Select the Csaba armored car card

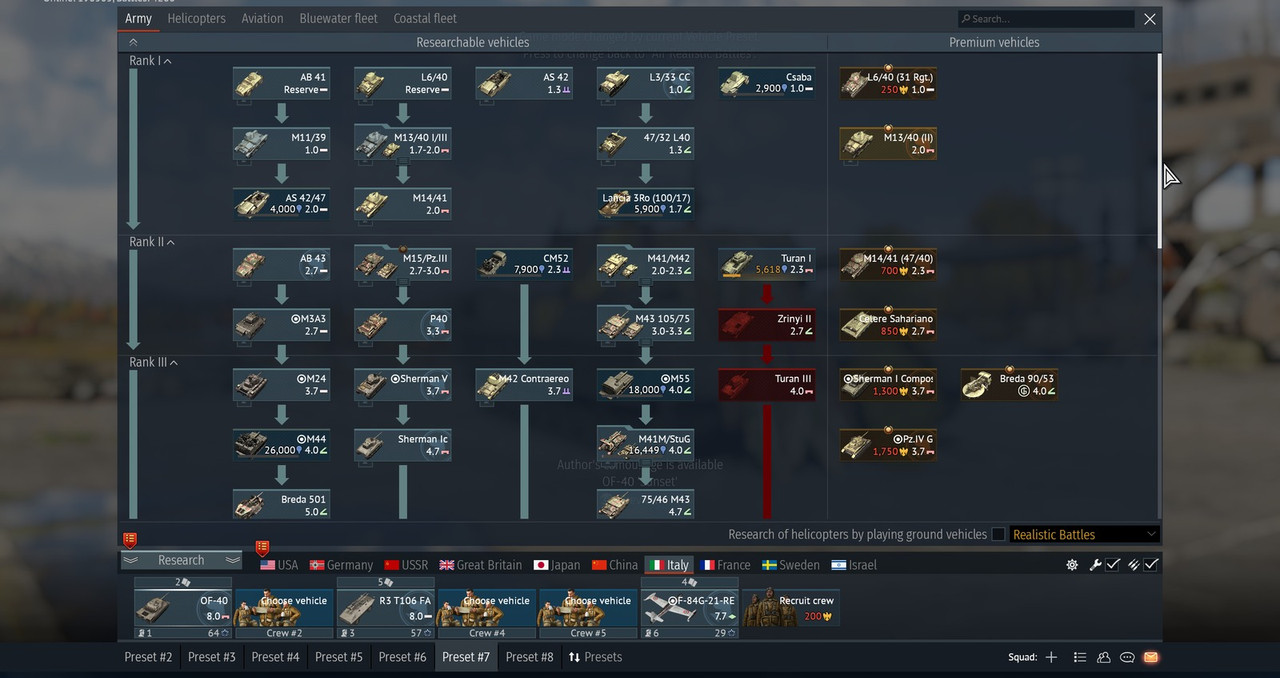click(x=767, y=83)
